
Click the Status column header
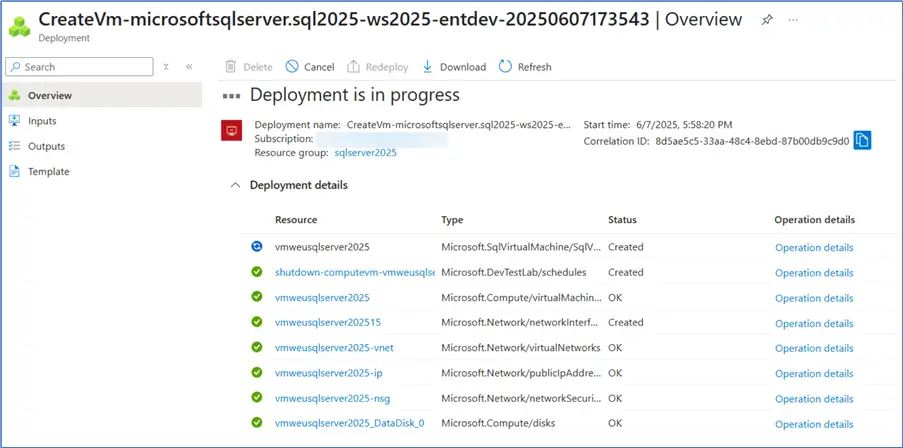pos(622,220)
